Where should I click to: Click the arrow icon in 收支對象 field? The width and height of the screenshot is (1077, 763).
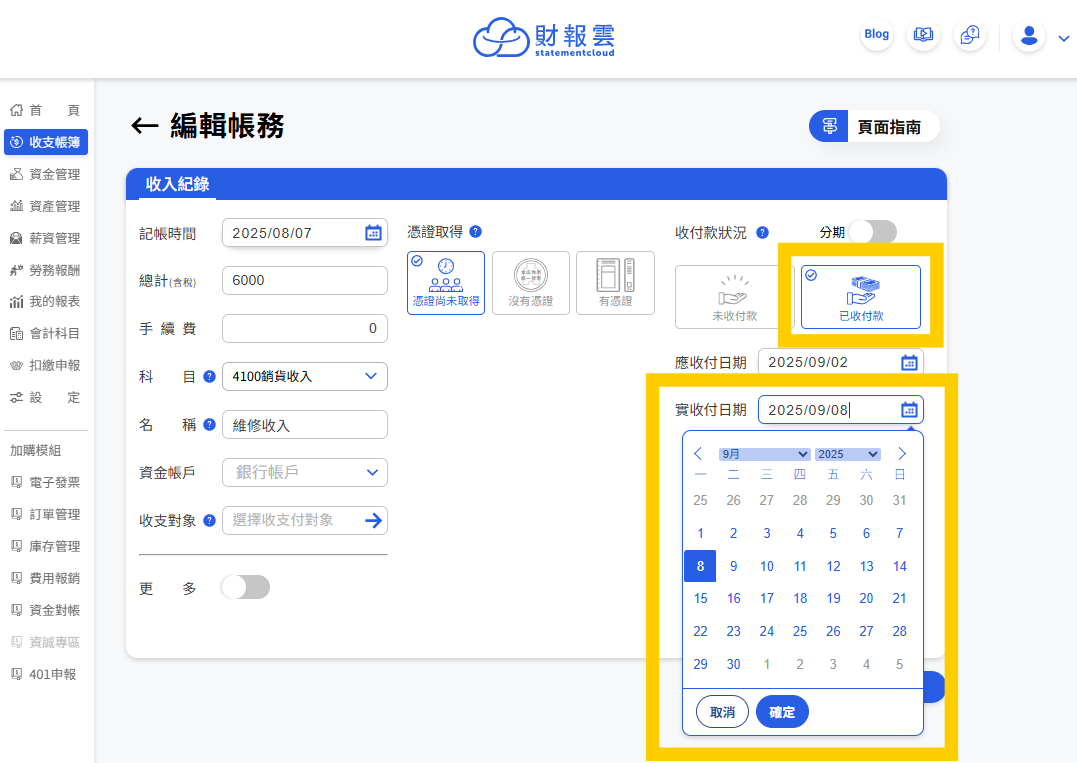point(373,520)
